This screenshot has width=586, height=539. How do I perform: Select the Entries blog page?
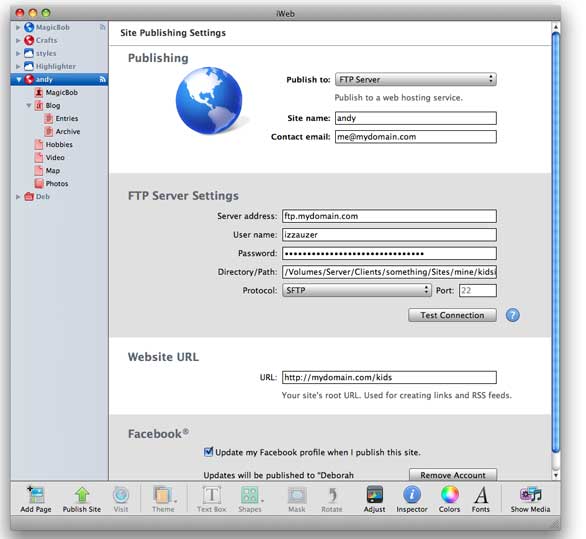(61, 118)
